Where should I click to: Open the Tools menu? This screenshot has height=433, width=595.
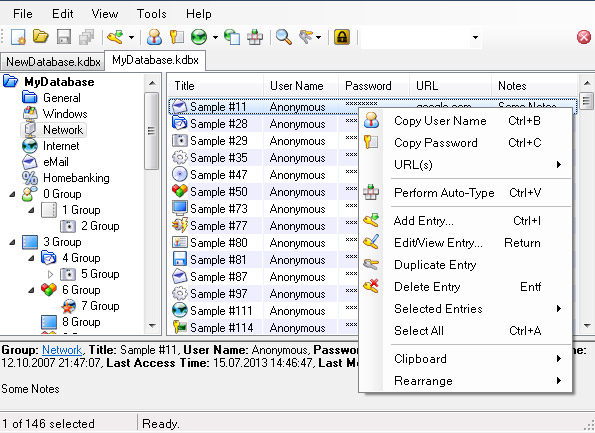pyautogui.click(x=151, y=14)
